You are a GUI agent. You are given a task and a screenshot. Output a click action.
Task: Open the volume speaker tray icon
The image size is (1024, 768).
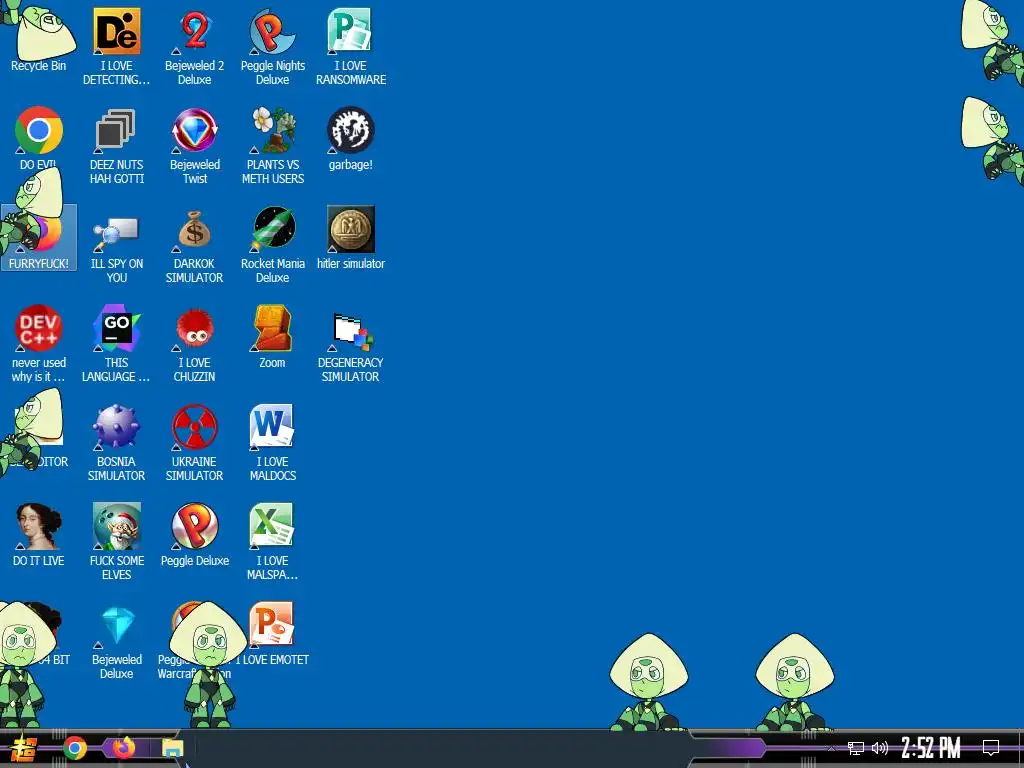pos(880,748)
